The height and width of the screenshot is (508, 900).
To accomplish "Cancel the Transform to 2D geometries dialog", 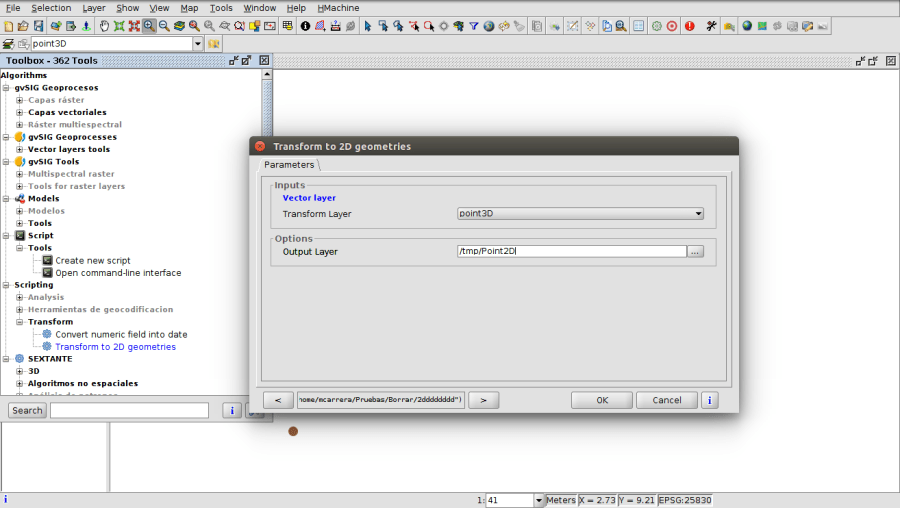I will pyautogui.click(x=666, y=400).
